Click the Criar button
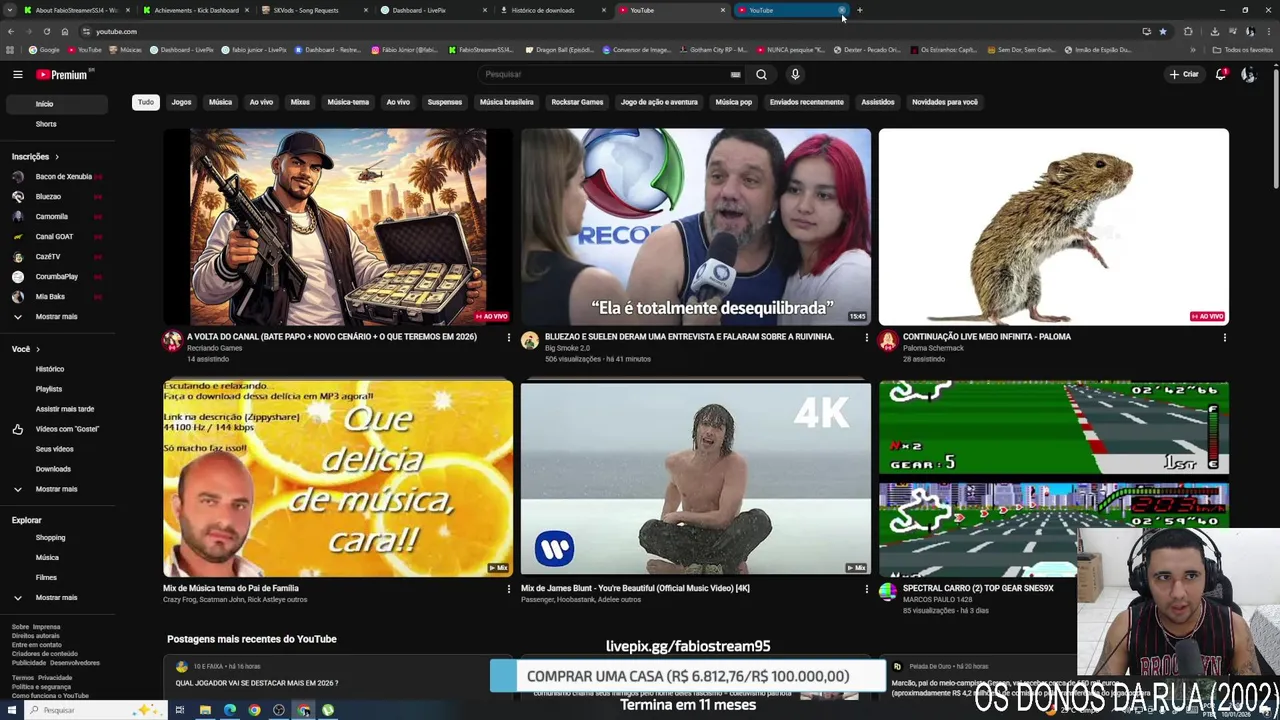This screenshot has width=1280, height=720. 1184,74
